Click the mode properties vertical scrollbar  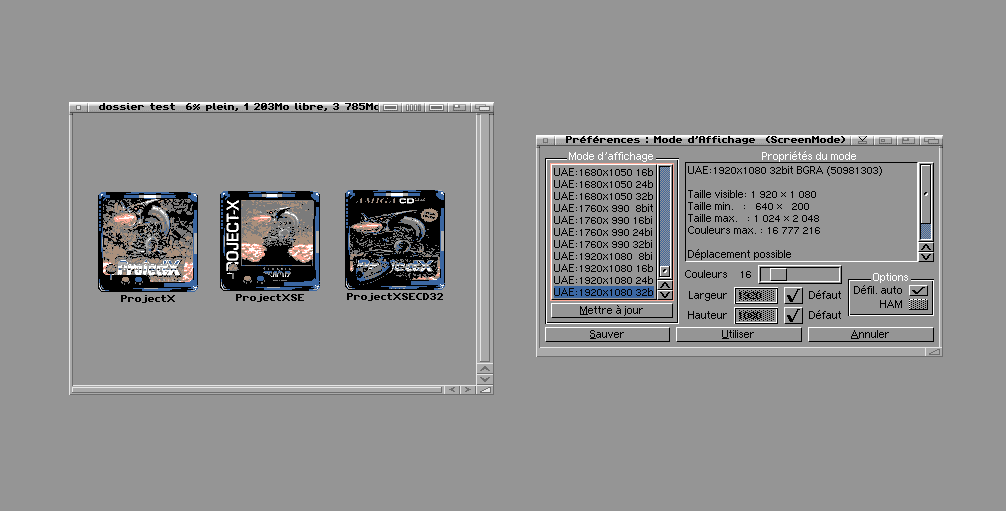pyautogui.click(x=926, y=202)
